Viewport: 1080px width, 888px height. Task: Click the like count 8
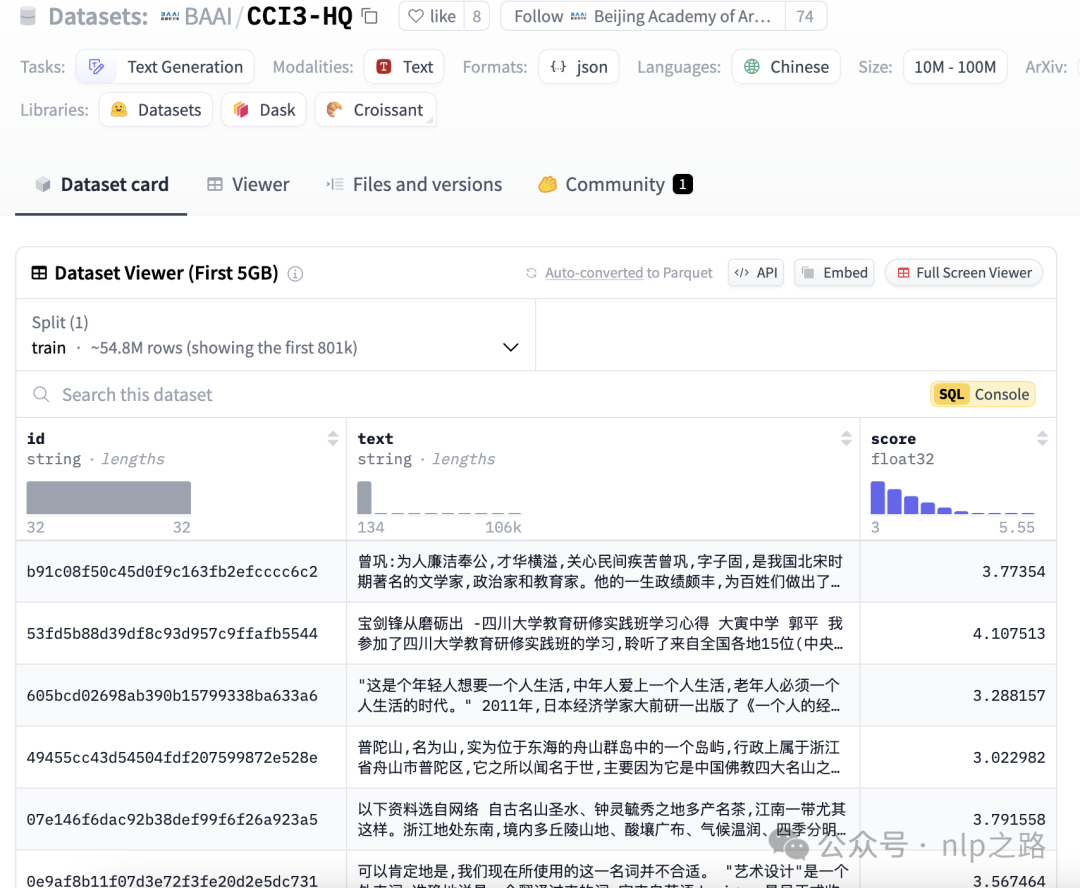[x=477, y=16]
